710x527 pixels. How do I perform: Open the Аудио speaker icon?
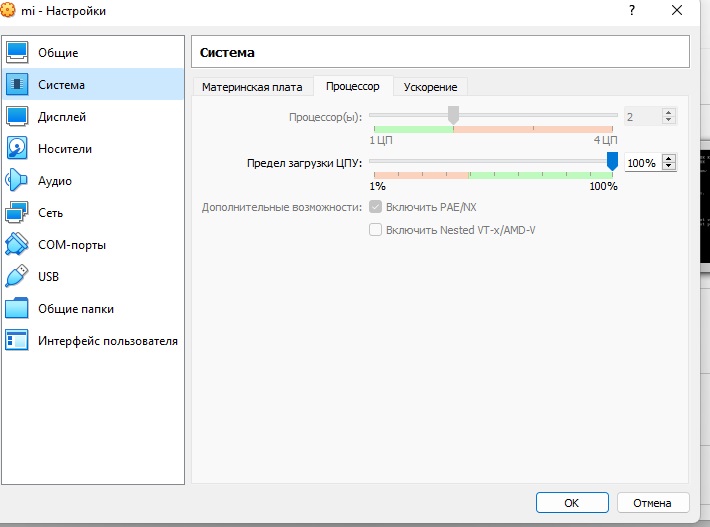pos(18,180)
